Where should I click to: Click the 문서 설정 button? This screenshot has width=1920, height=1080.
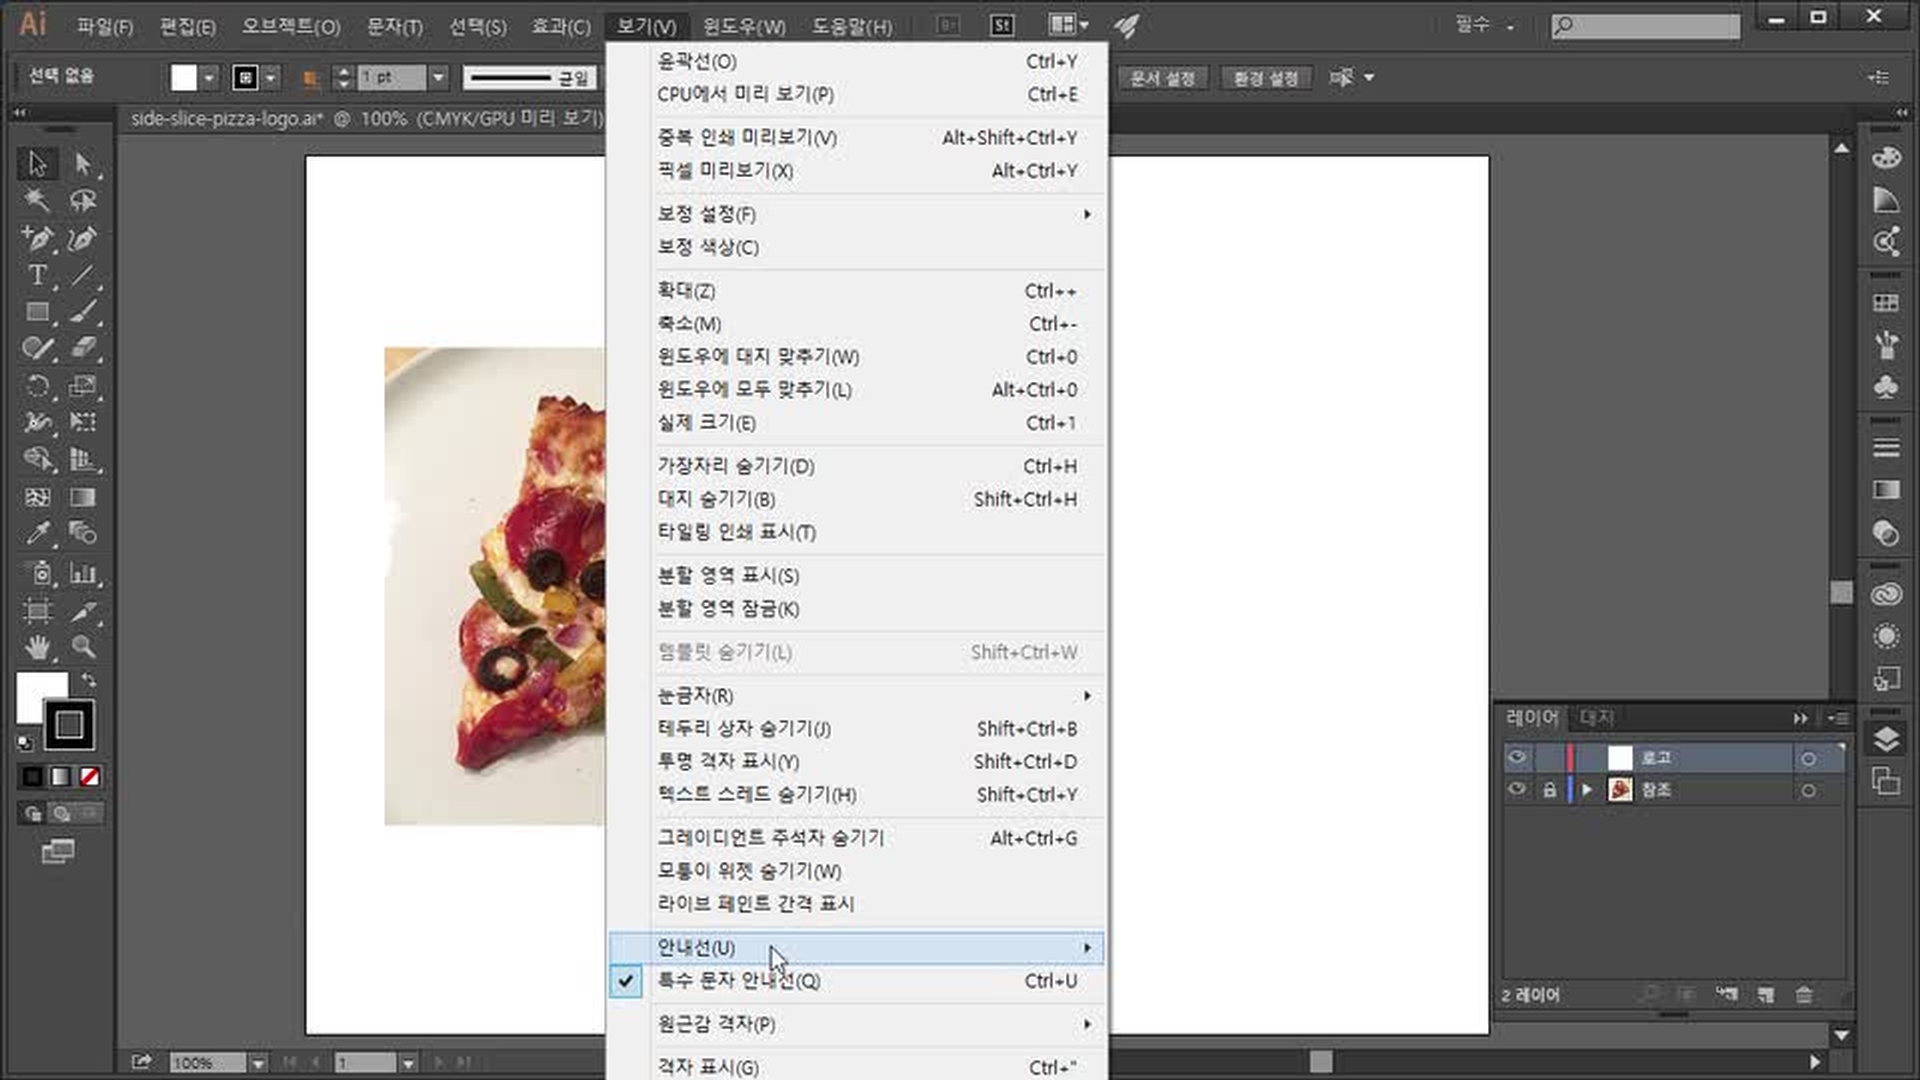click(1162, 78)
